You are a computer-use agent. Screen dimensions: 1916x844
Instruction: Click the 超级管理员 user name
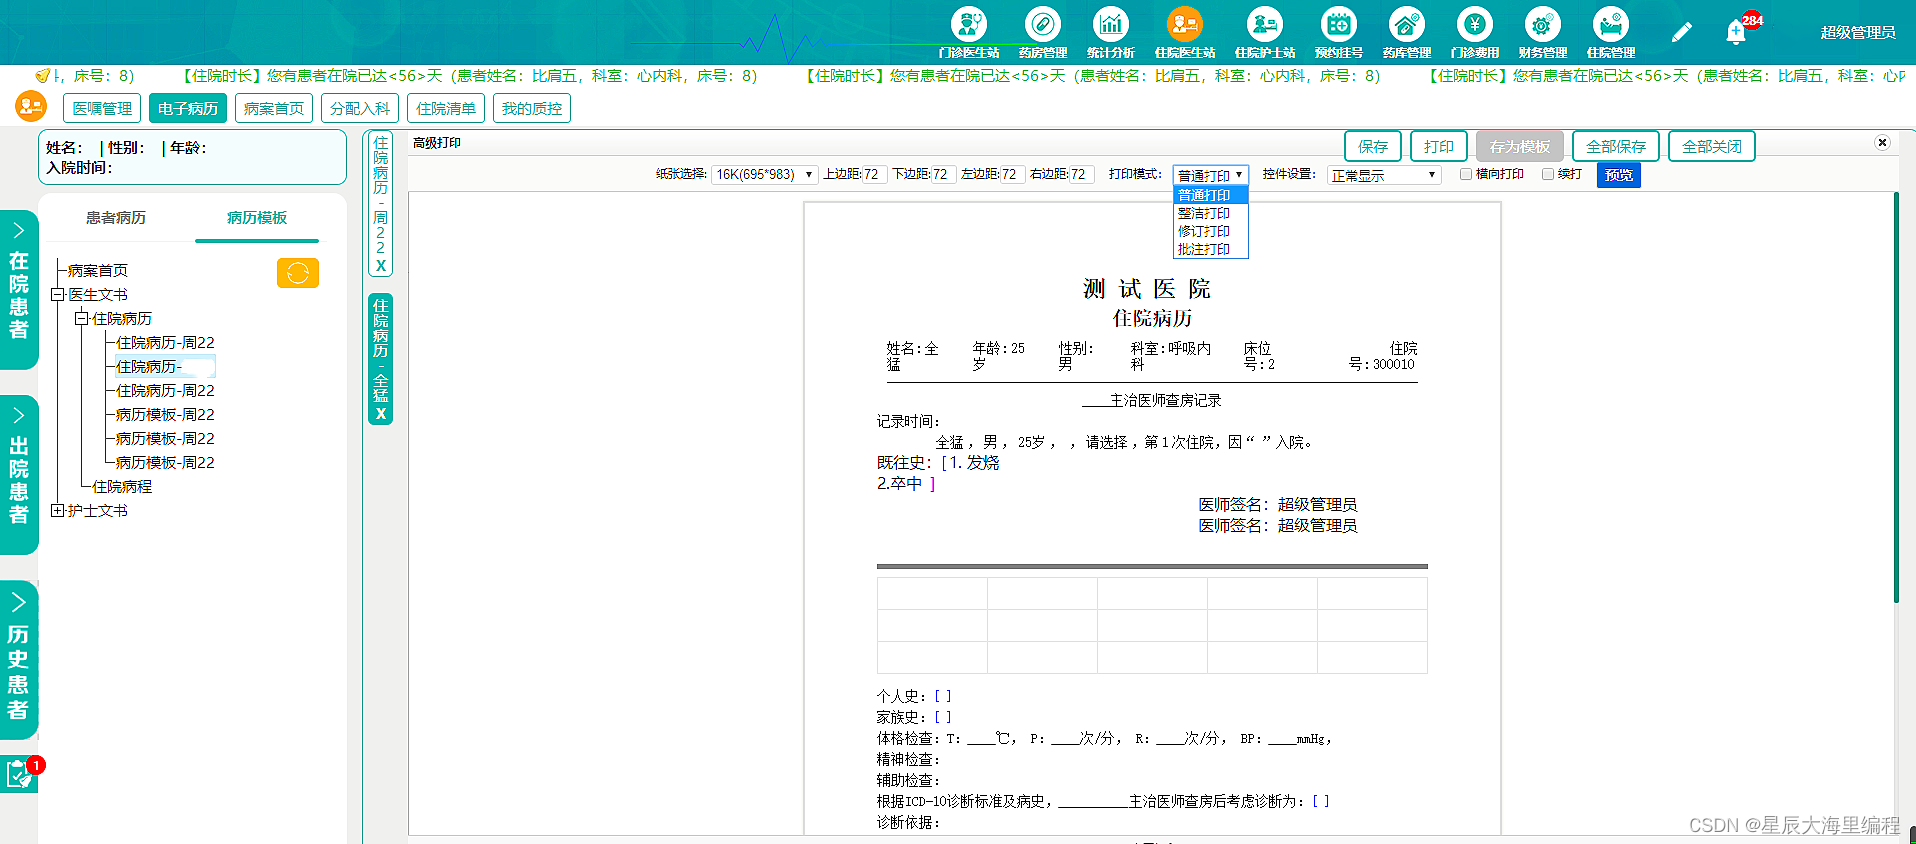1858,32
